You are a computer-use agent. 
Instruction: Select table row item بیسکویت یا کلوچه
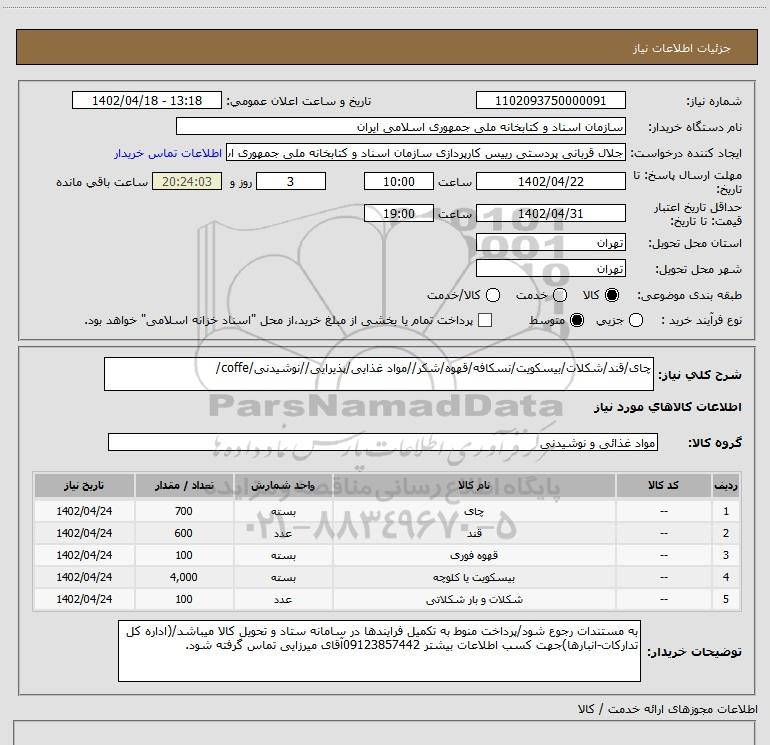tap(387, 578)
